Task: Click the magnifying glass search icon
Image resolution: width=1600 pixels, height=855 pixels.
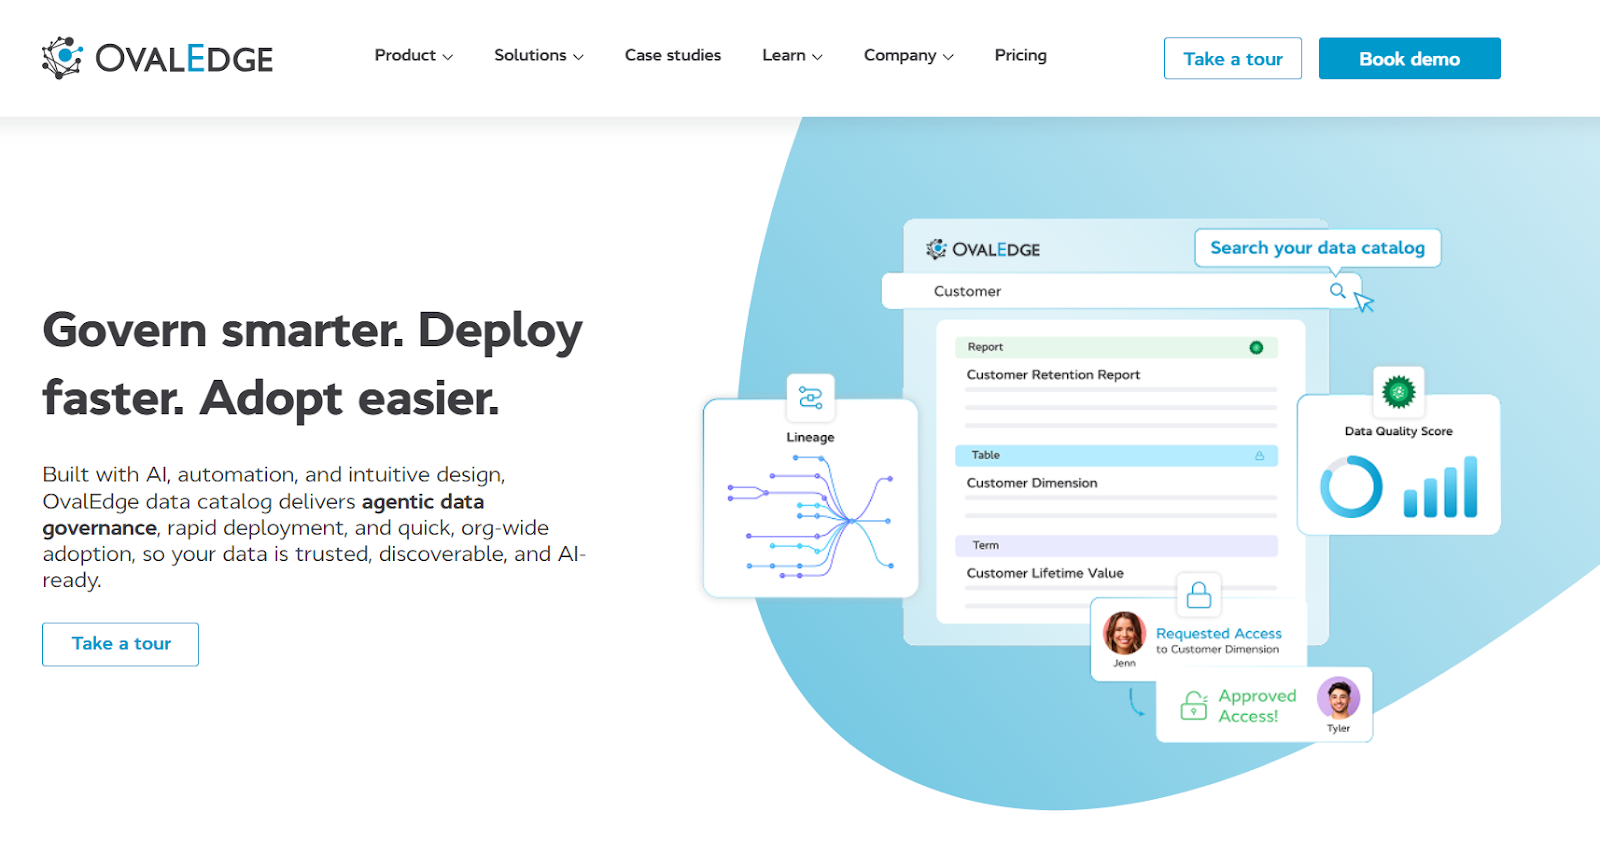Action: 1337,291
